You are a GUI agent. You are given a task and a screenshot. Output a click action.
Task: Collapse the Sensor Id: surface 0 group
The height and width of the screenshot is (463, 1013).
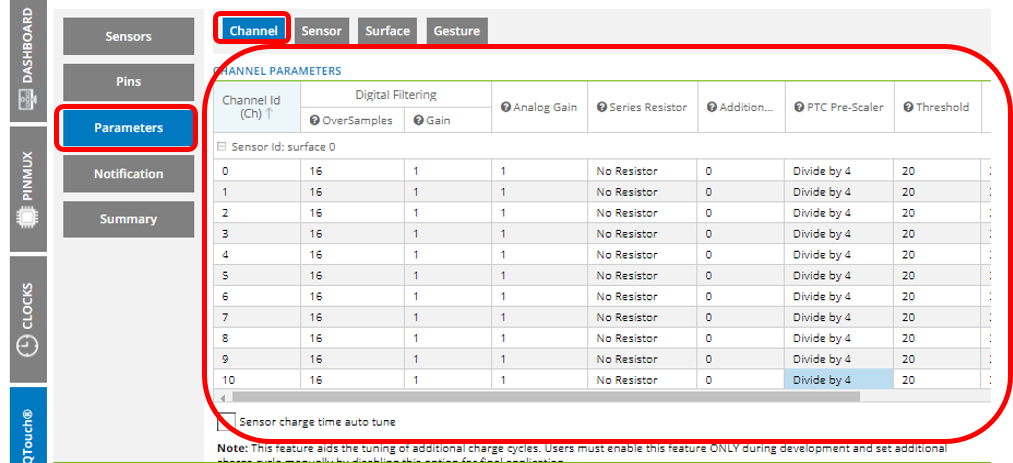click(x=222, y=146)
